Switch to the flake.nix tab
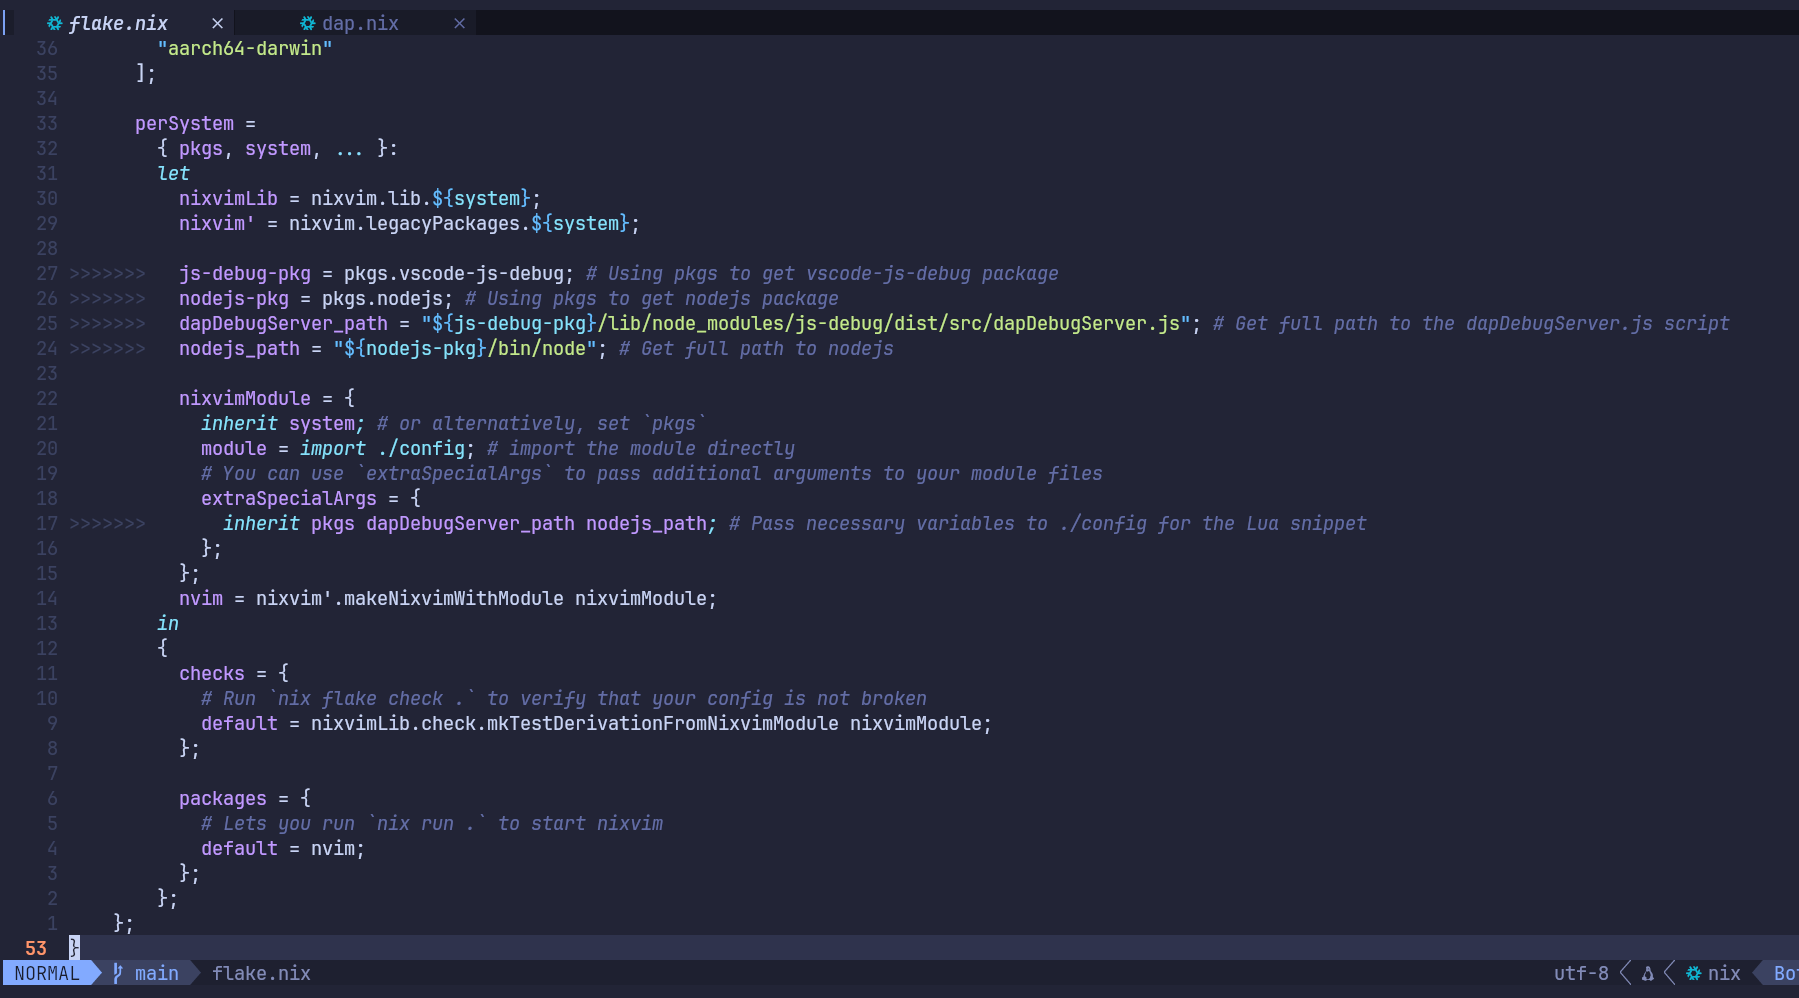The width and height of the screenshot is (1799, 998). (x=118, y=23)
